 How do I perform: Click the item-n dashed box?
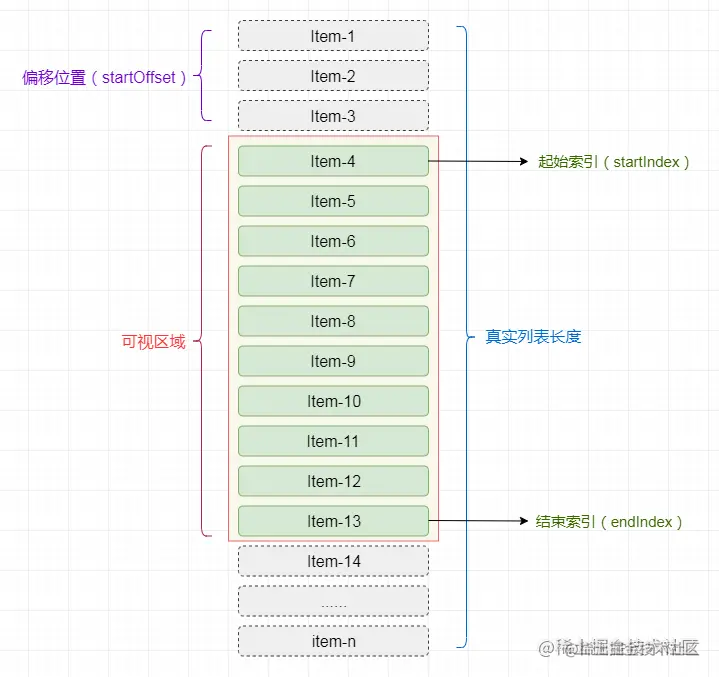click(x=333, y=641)
